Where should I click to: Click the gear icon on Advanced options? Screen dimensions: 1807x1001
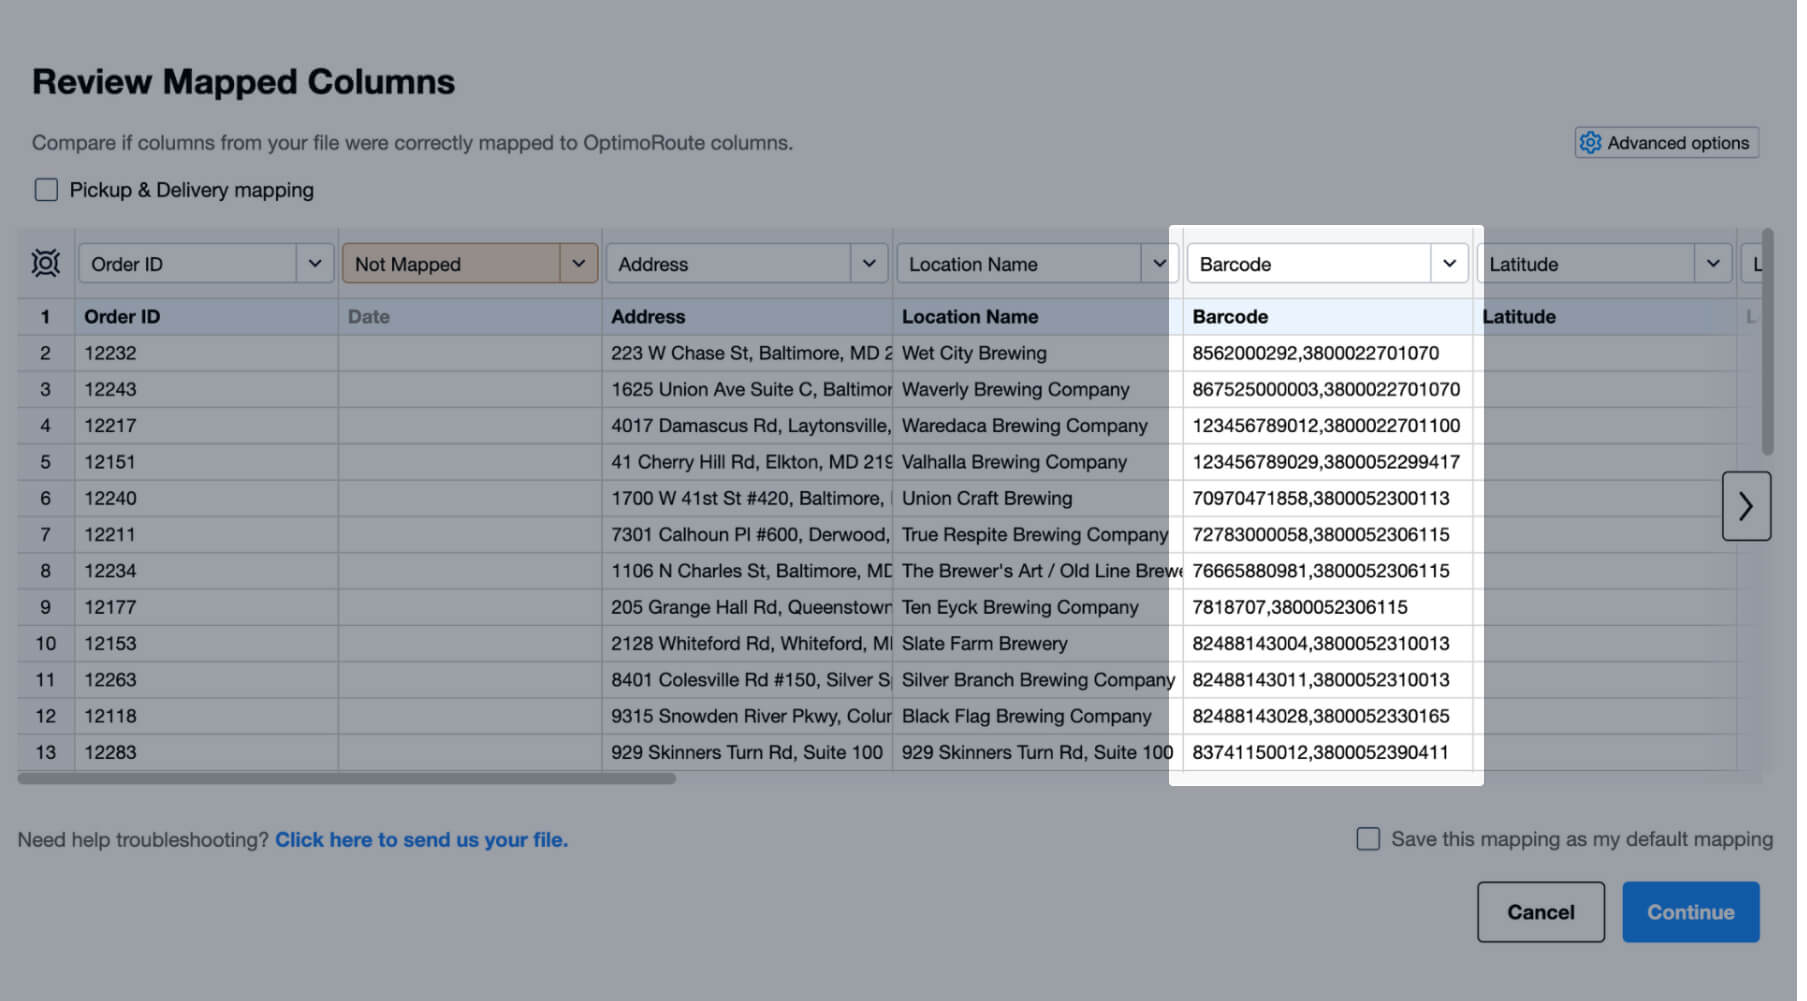1591,142
